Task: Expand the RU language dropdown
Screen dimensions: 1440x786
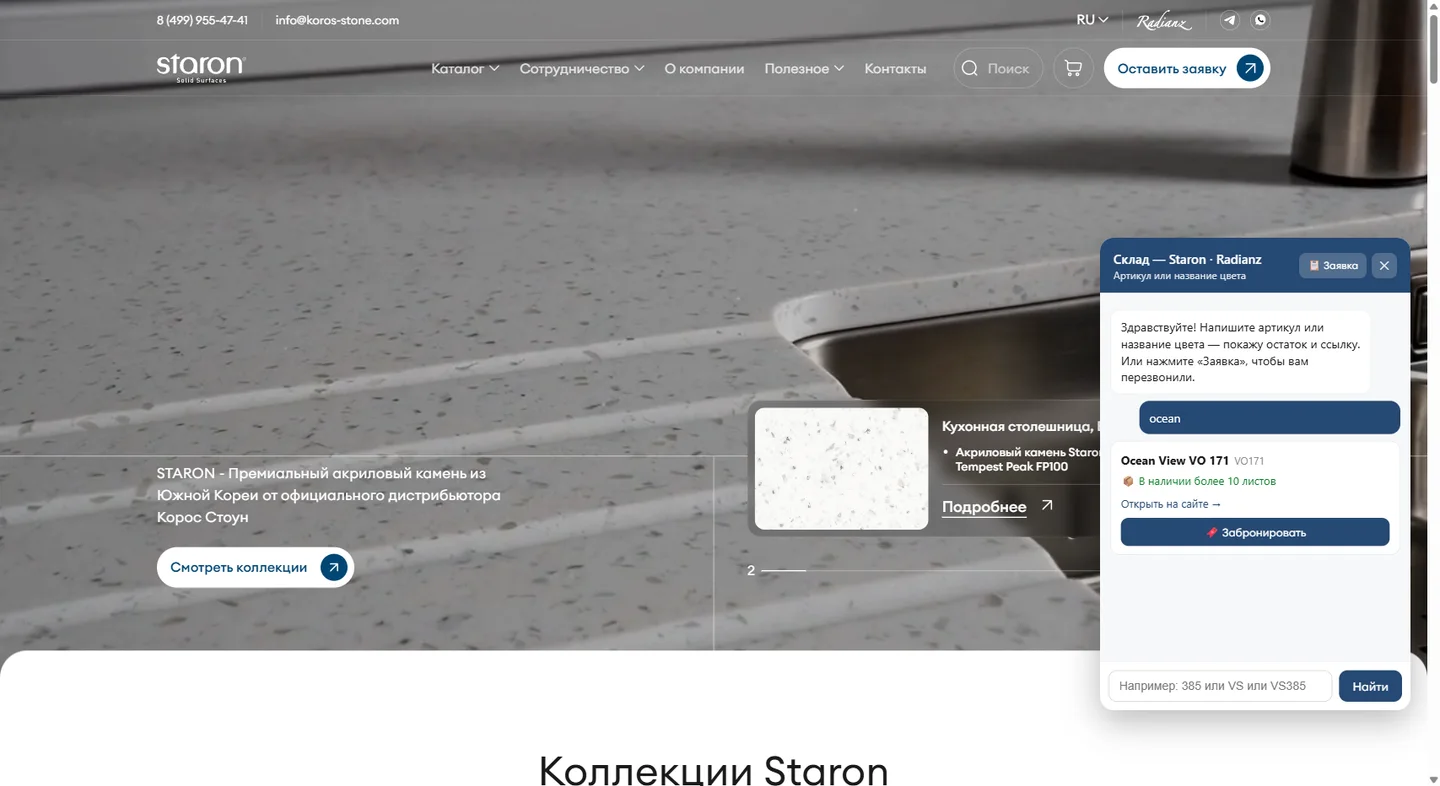Action: 1092,20
